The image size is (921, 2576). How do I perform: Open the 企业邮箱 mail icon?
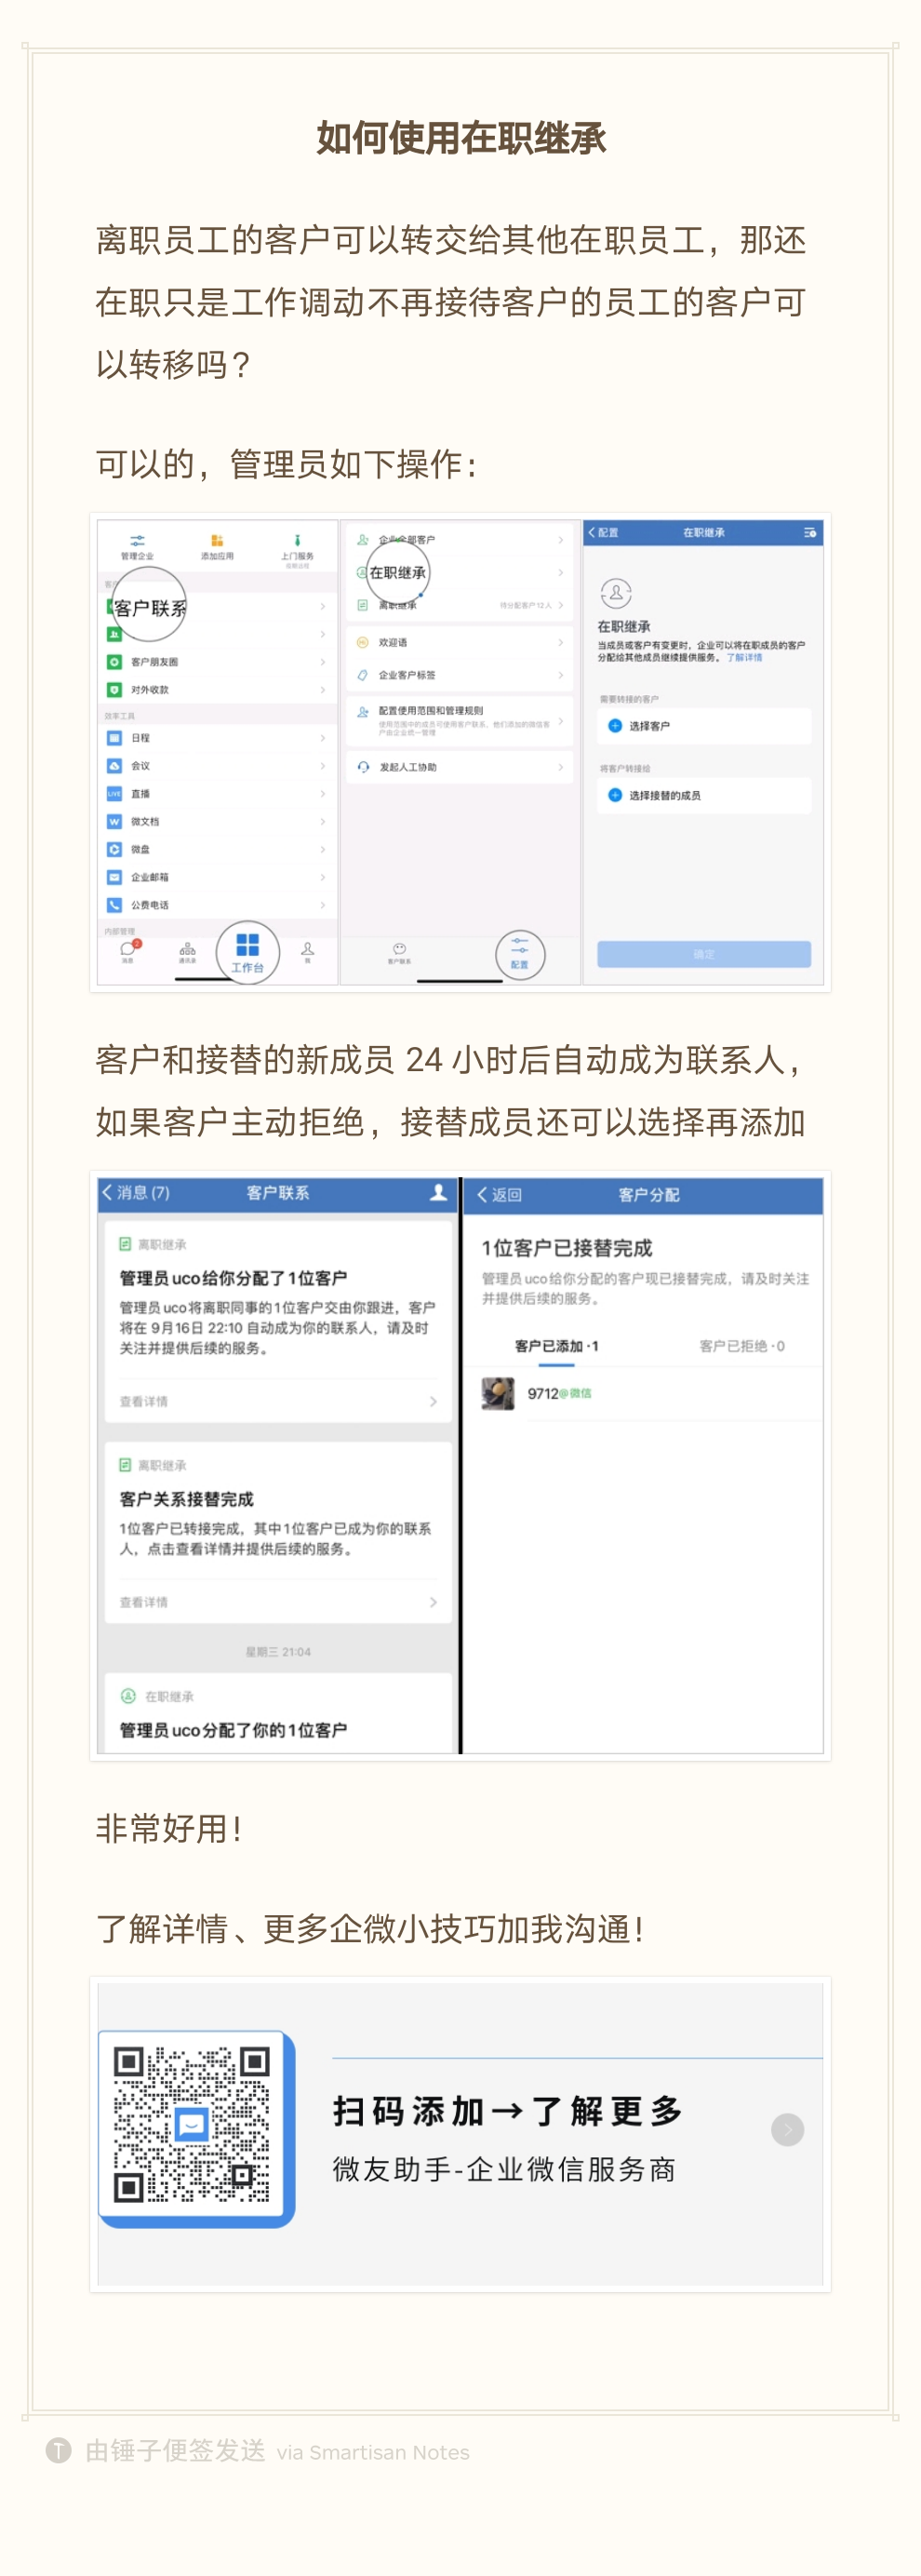point(114,878)
